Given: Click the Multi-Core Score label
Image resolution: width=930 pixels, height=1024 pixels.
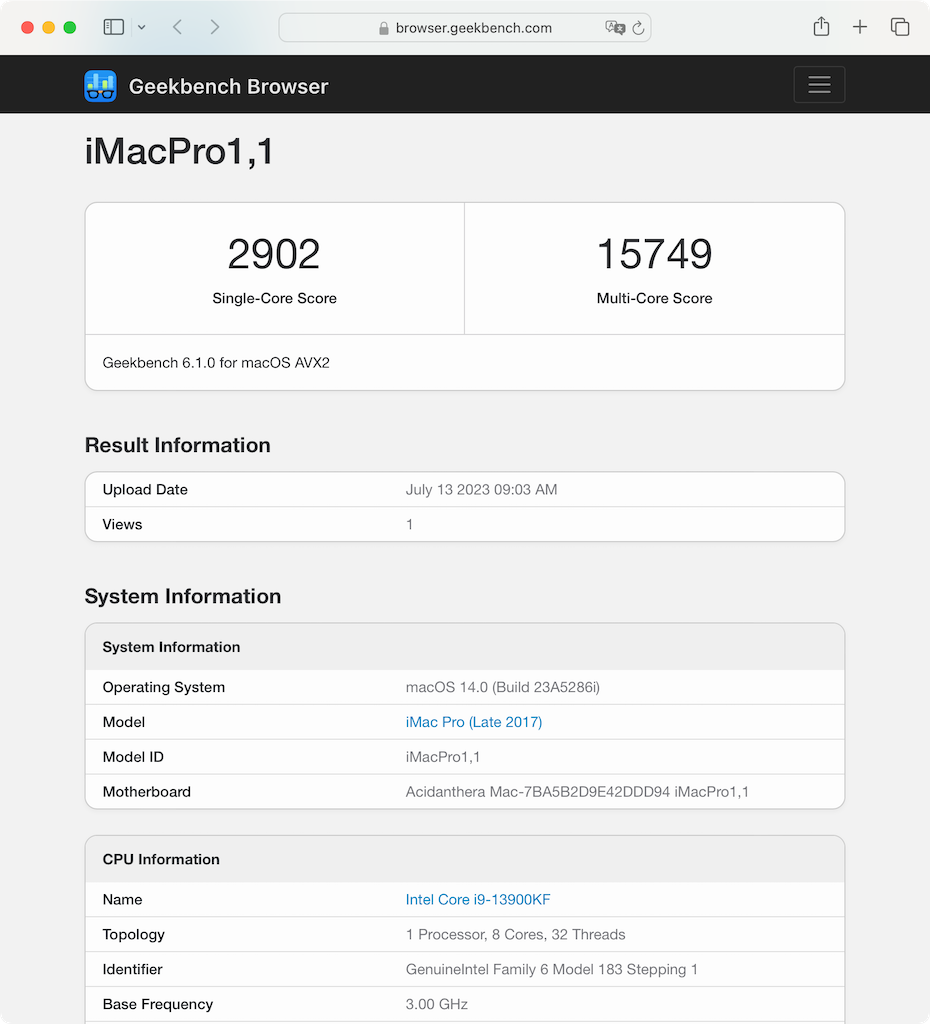Looking at the screenshot, I should (654, 298).
